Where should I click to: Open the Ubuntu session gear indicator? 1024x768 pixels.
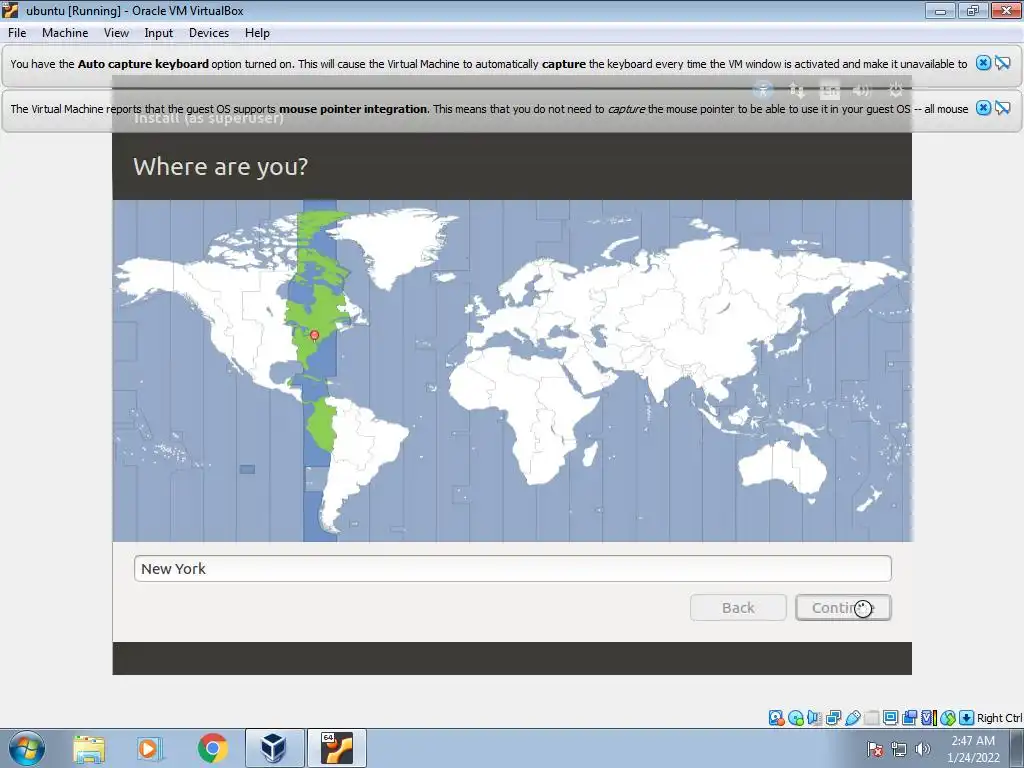point(895,89)
